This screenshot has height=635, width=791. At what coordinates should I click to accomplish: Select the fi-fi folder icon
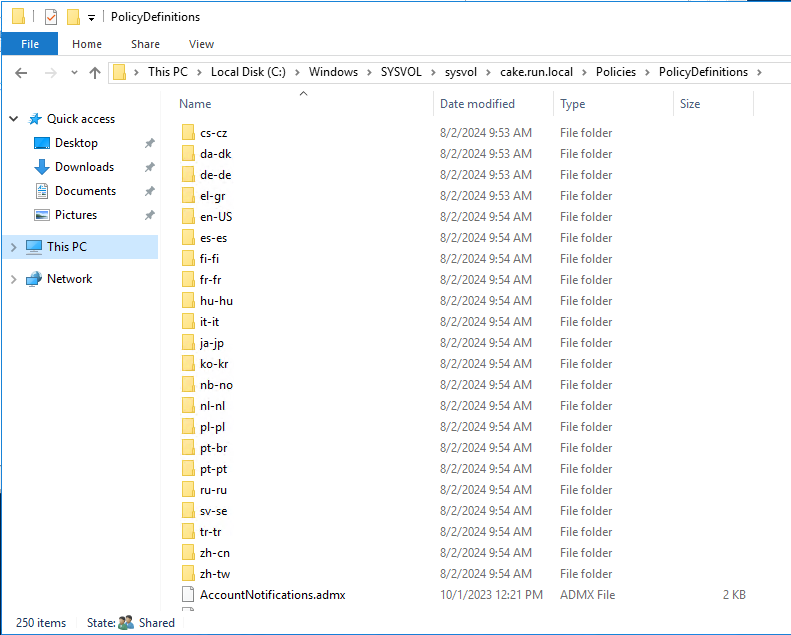pos(188,259)
